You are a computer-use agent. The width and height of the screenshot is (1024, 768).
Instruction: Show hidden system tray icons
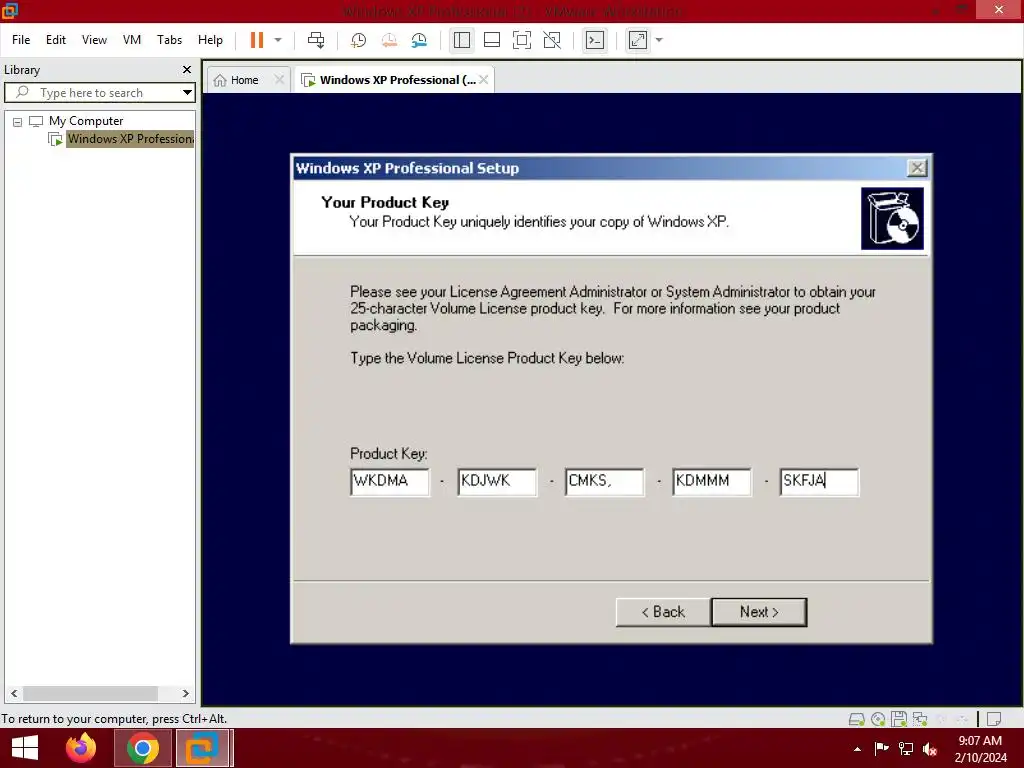pos(857,749)
